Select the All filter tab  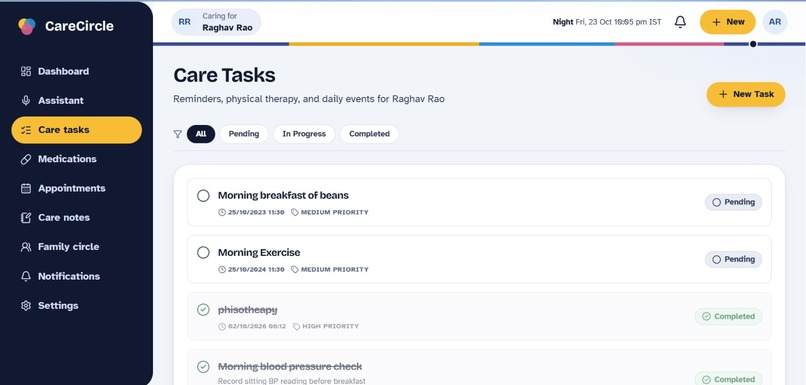(x=201, y=134)
